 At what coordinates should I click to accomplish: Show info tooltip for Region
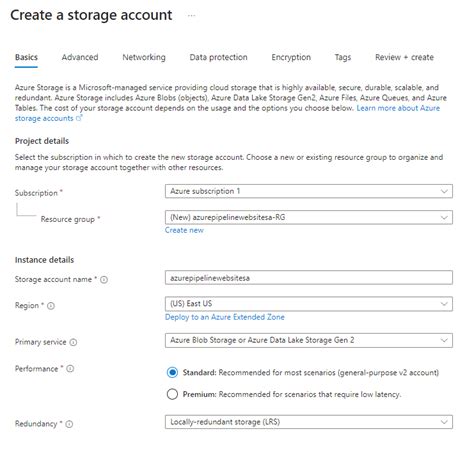coord(51,306)
